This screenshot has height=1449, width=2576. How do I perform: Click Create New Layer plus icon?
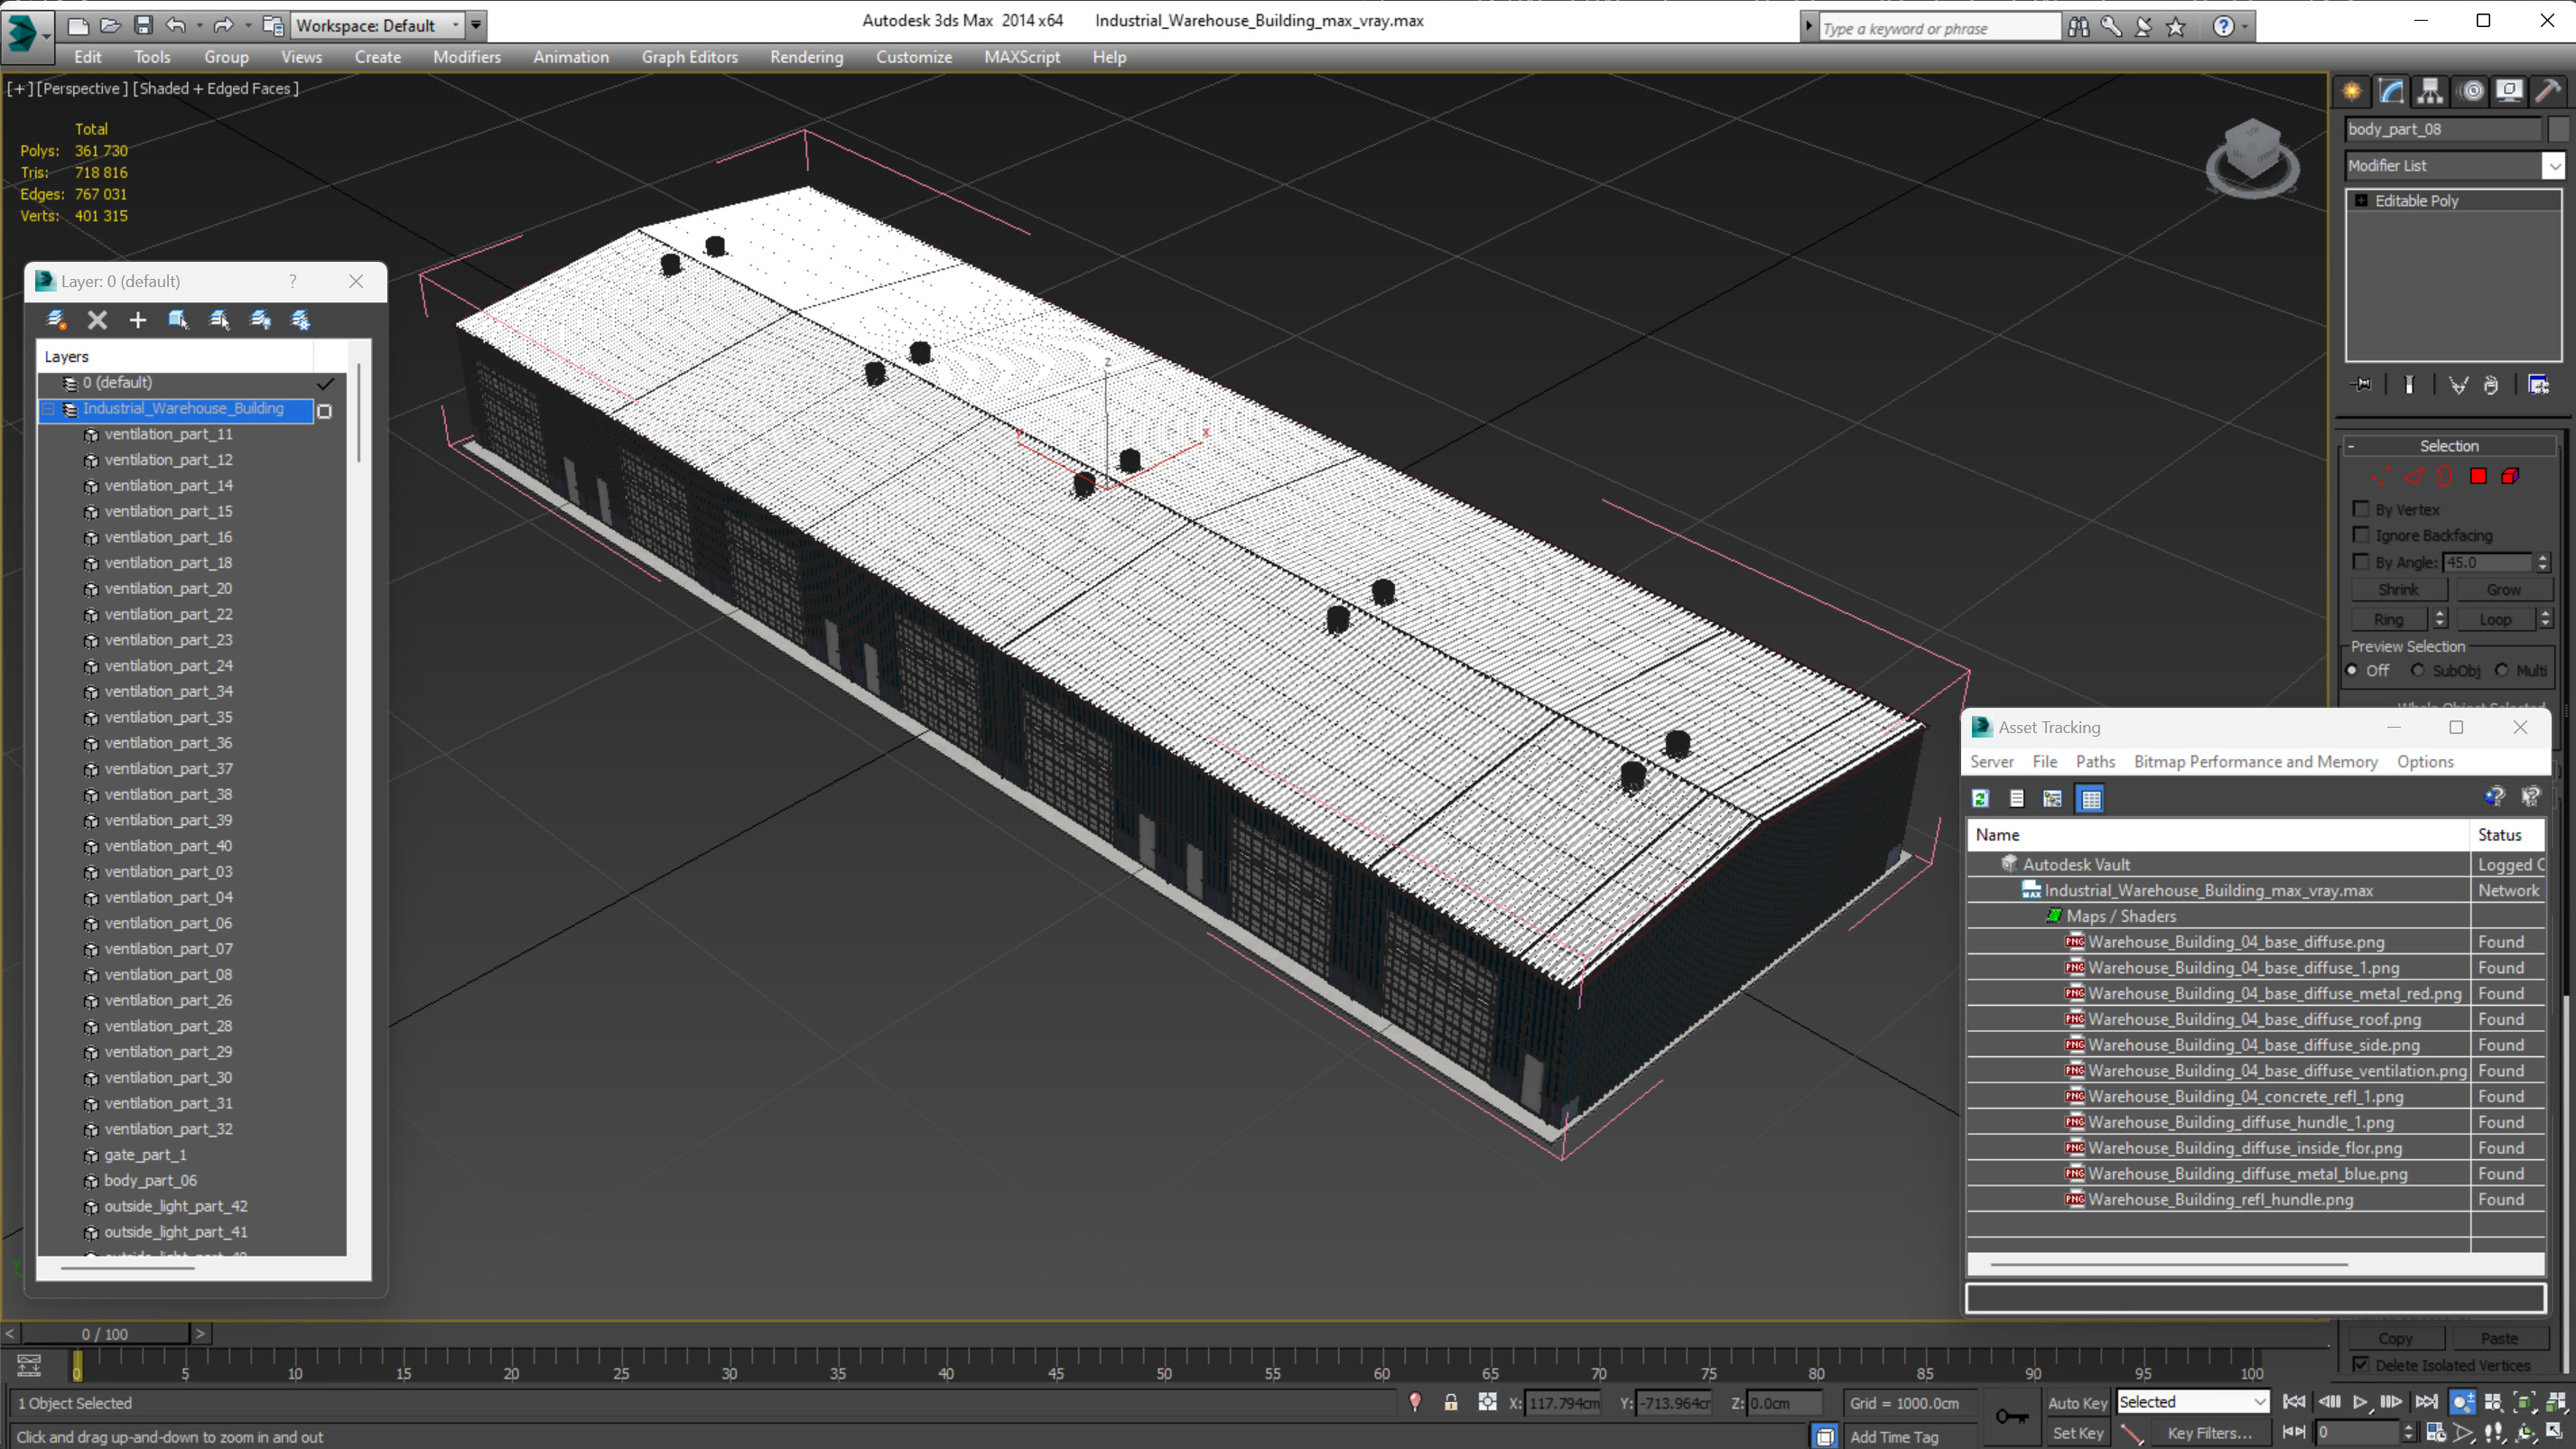(x=138, y=320)
